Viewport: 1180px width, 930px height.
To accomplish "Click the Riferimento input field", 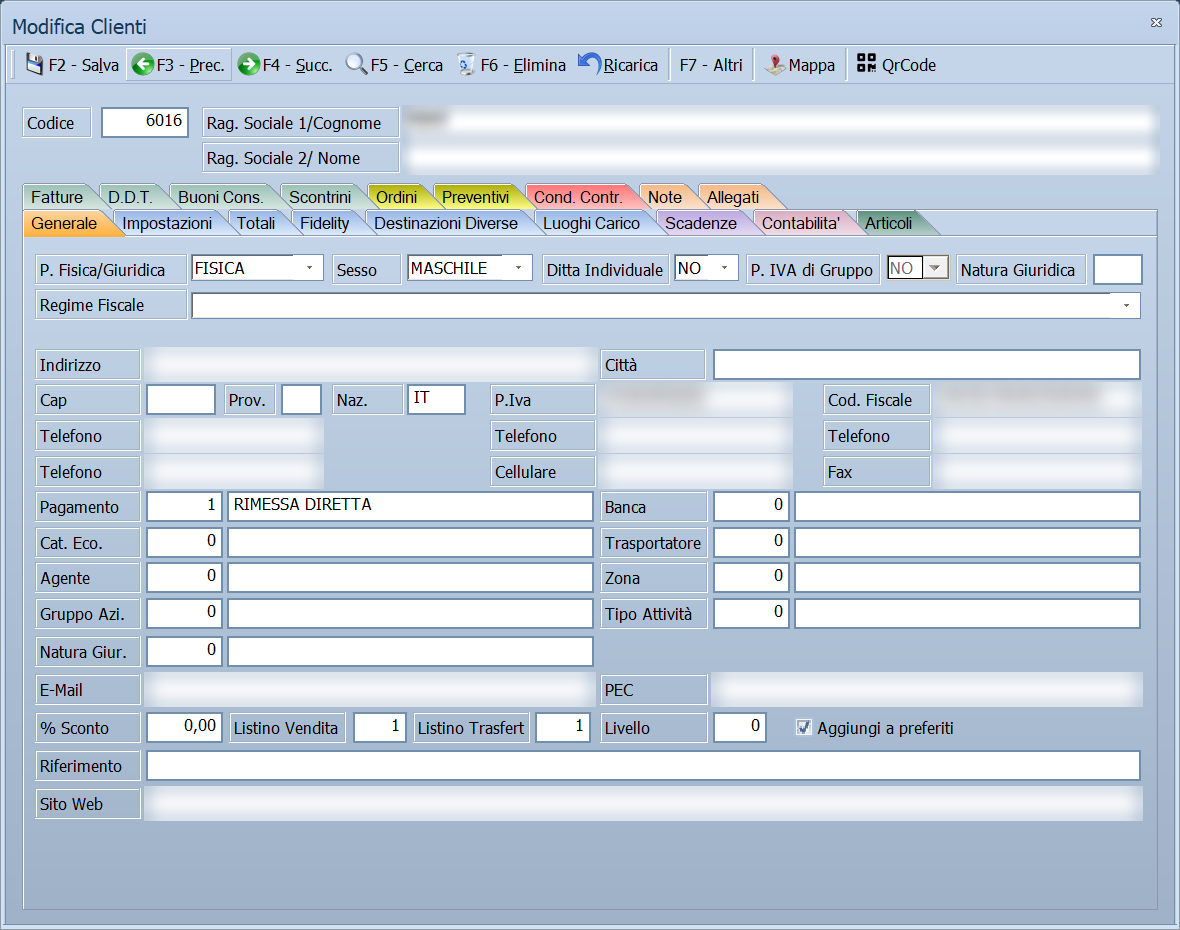I will tap(643, 766).
